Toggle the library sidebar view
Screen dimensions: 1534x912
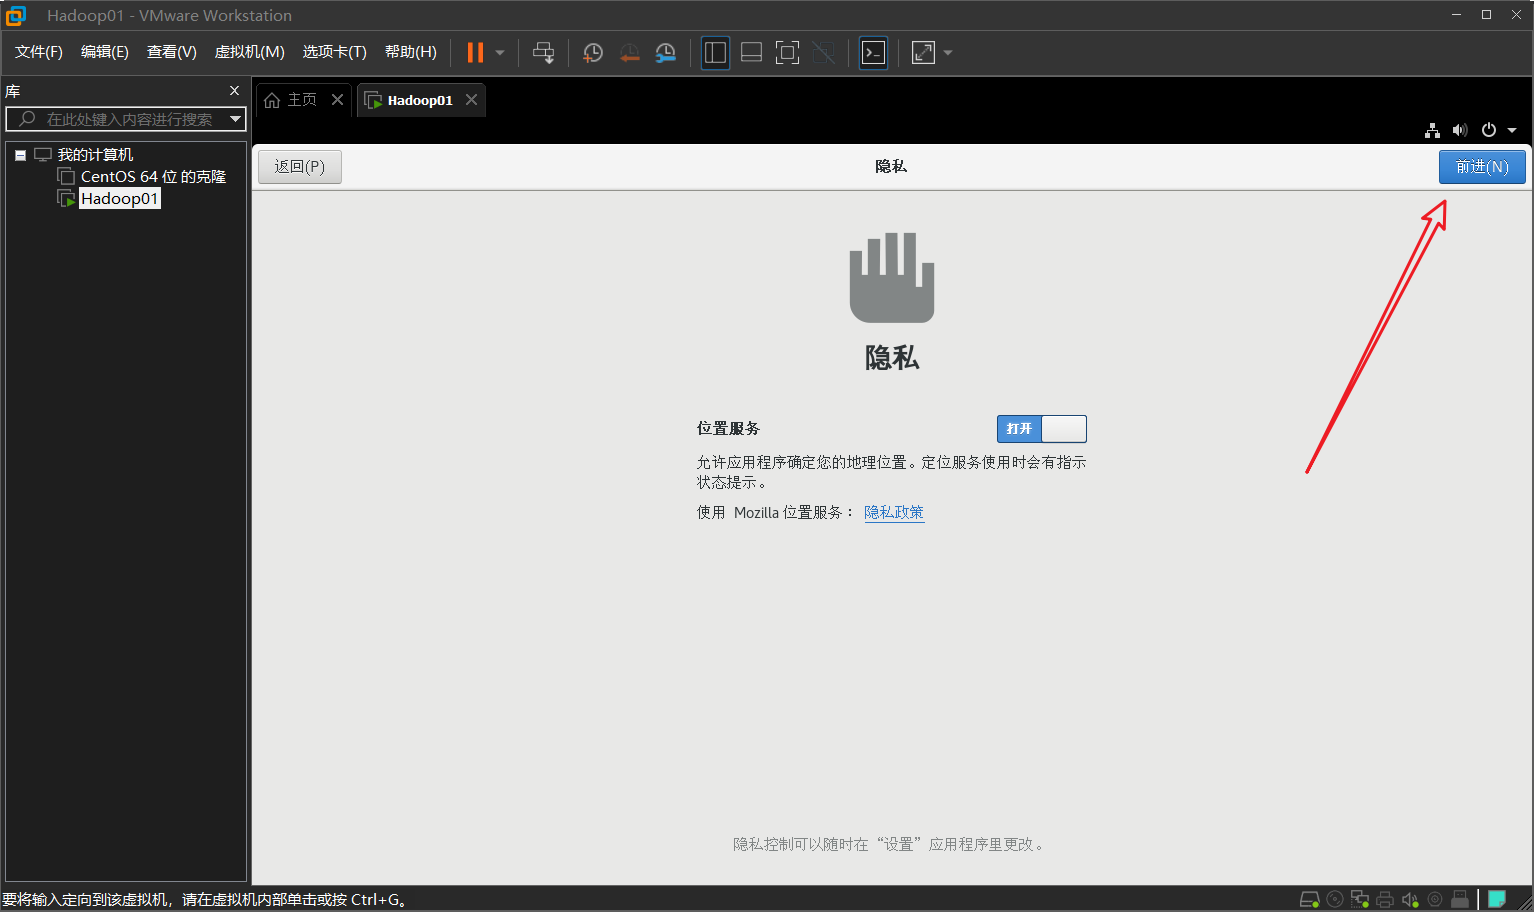[x=715, y=53]
